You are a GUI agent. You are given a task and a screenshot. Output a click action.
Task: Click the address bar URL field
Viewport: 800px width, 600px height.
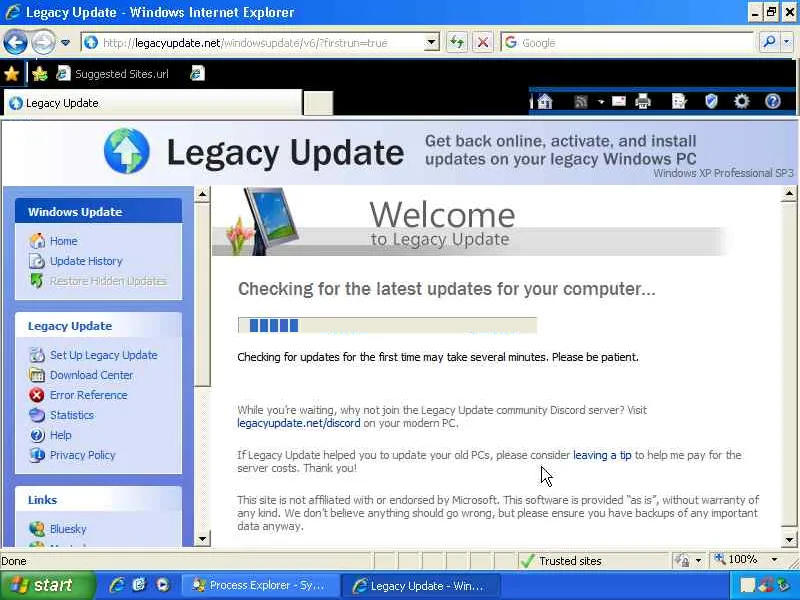click(254, 43)
